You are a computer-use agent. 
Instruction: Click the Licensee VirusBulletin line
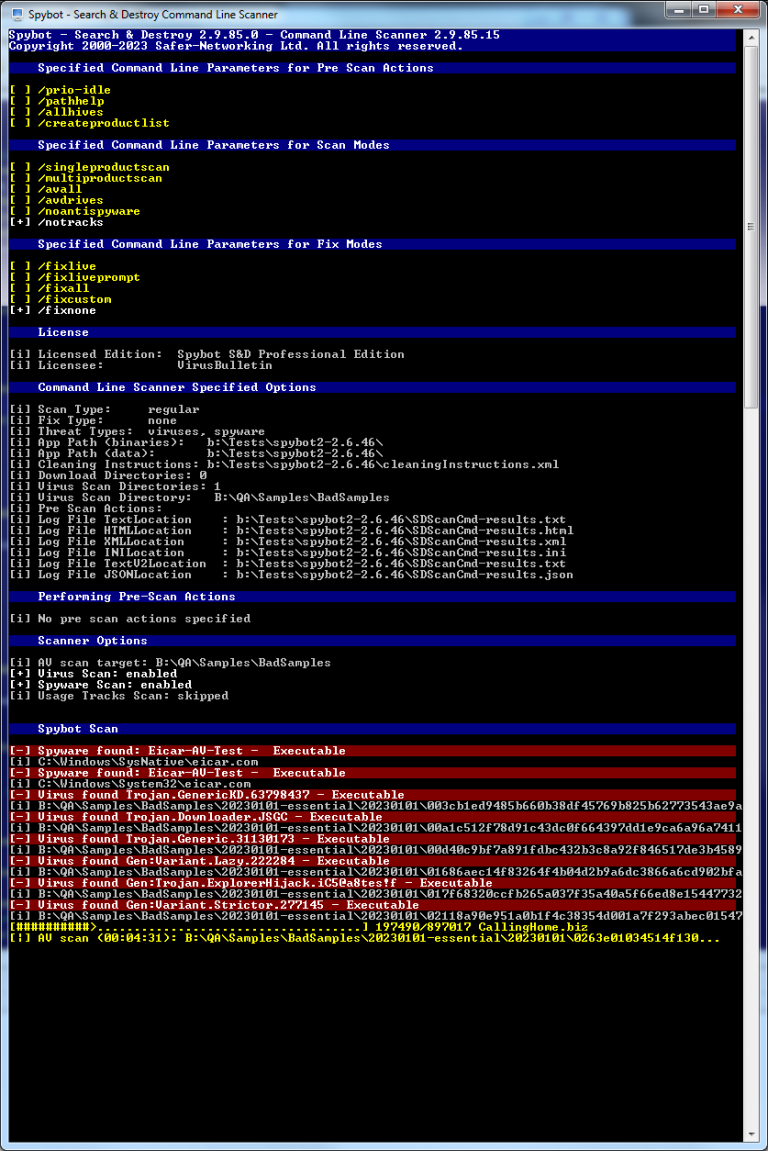(x=141, y=365)
